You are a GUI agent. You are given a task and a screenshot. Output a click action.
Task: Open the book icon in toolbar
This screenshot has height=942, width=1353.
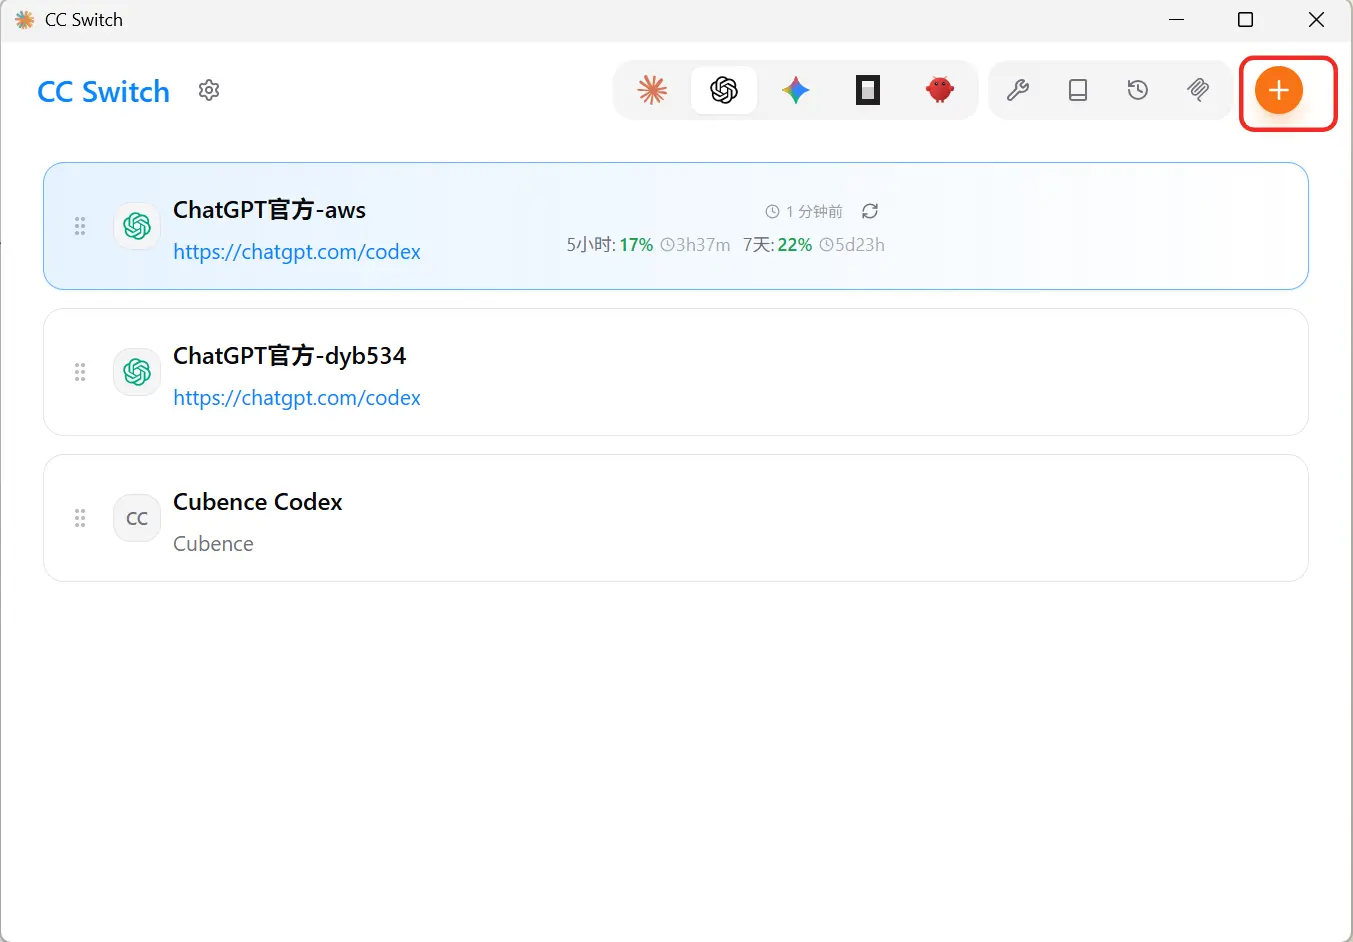(1078, 90)
